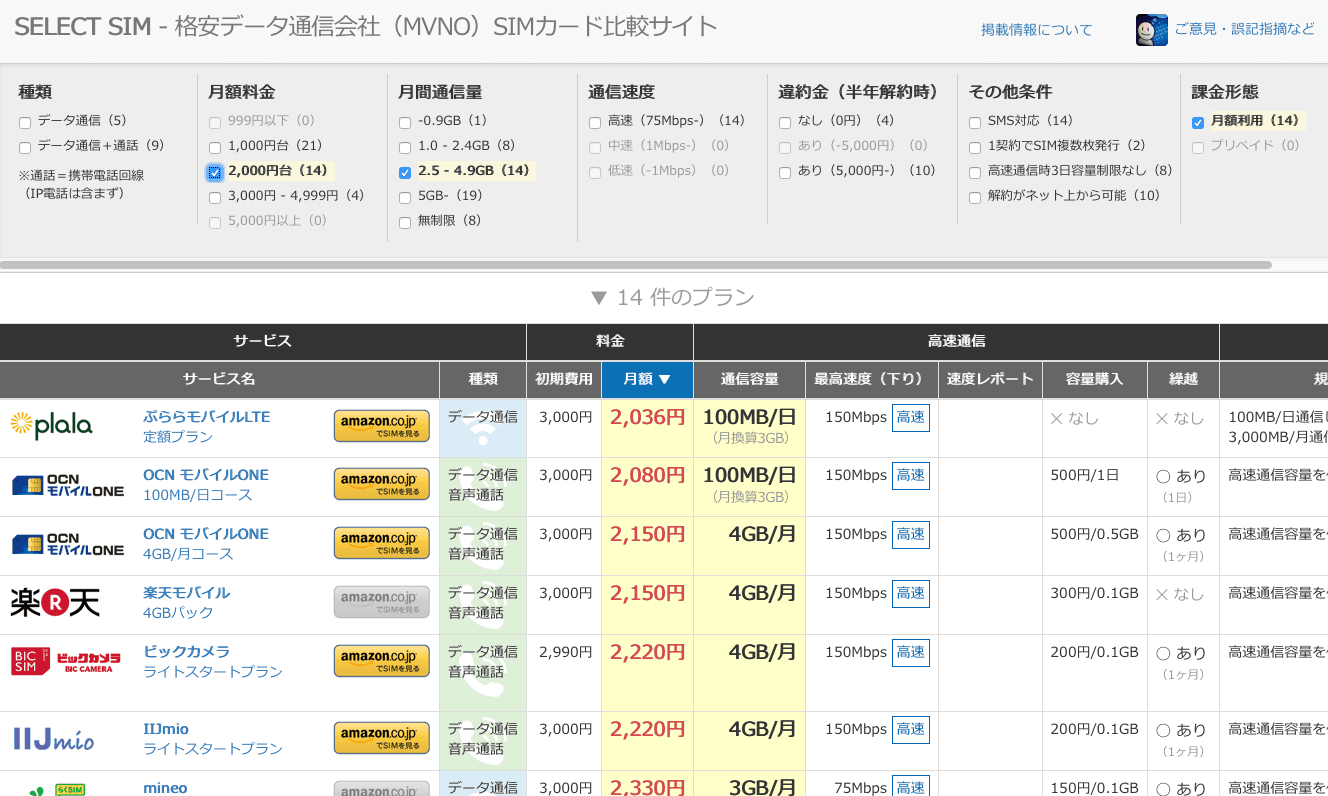This screenshot has height=796, width=1328.
Task: Check 解約がネット上から可能 (10) option
Action: point(975,197)
